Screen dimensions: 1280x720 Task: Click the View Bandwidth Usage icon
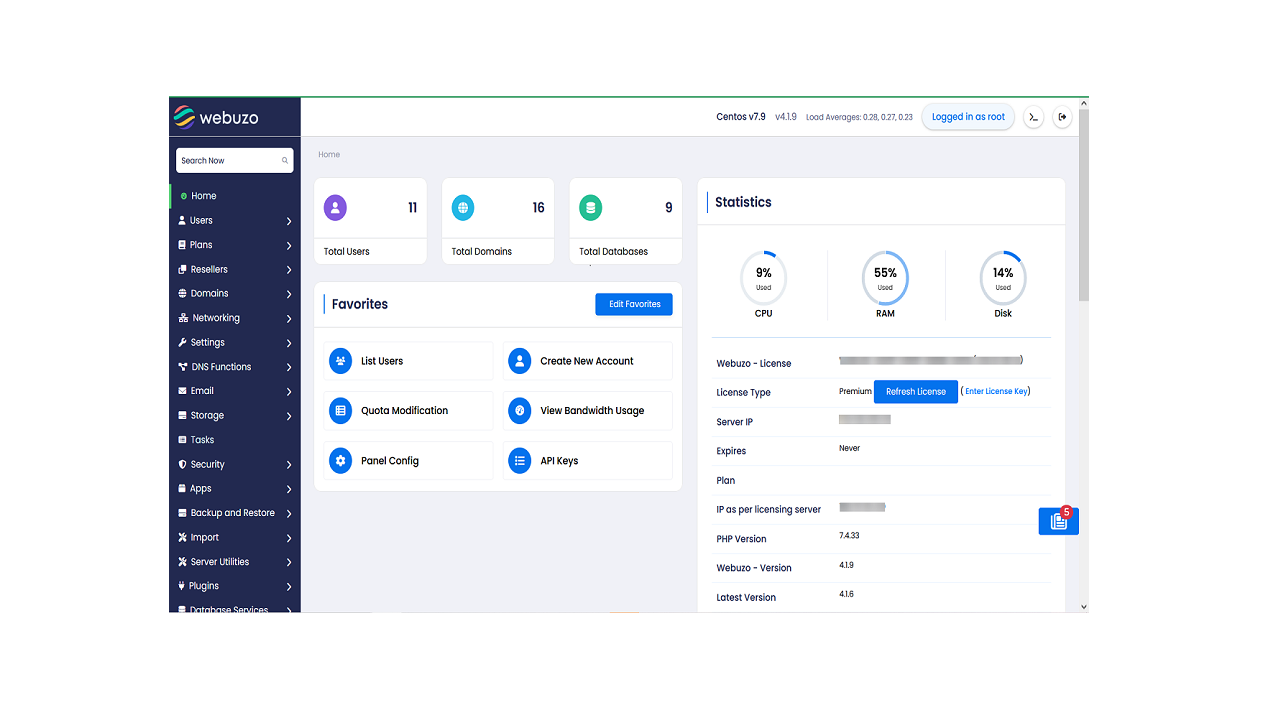519,410
